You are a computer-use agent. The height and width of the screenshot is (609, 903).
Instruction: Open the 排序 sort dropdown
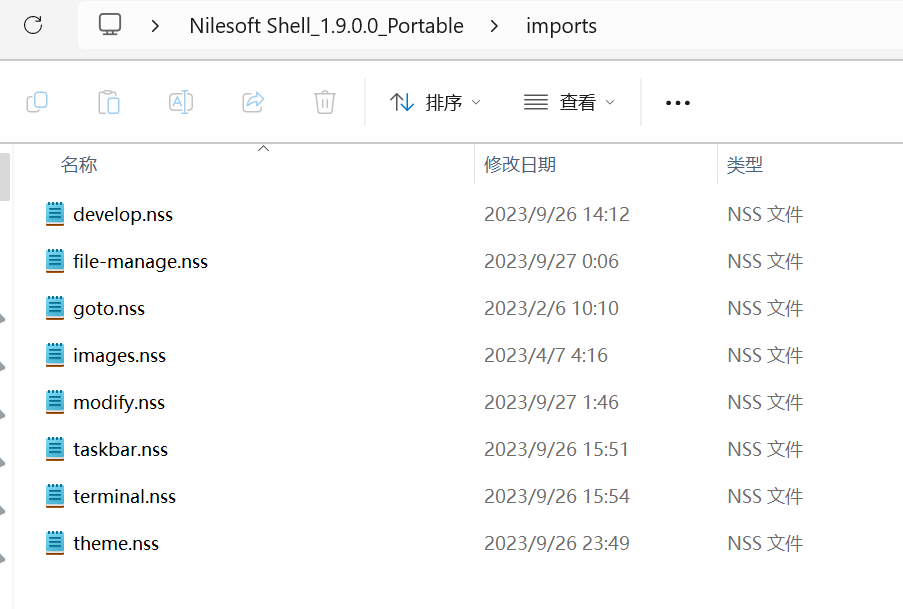(x=435, y=102)
